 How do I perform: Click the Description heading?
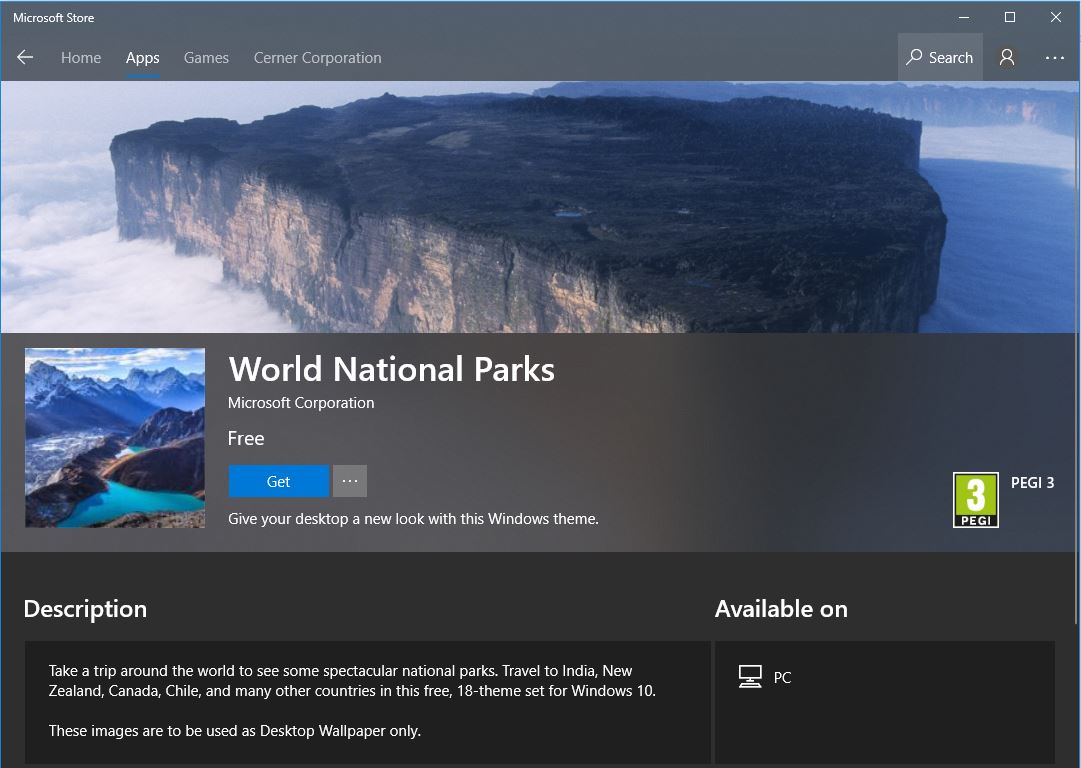(85, 608)
